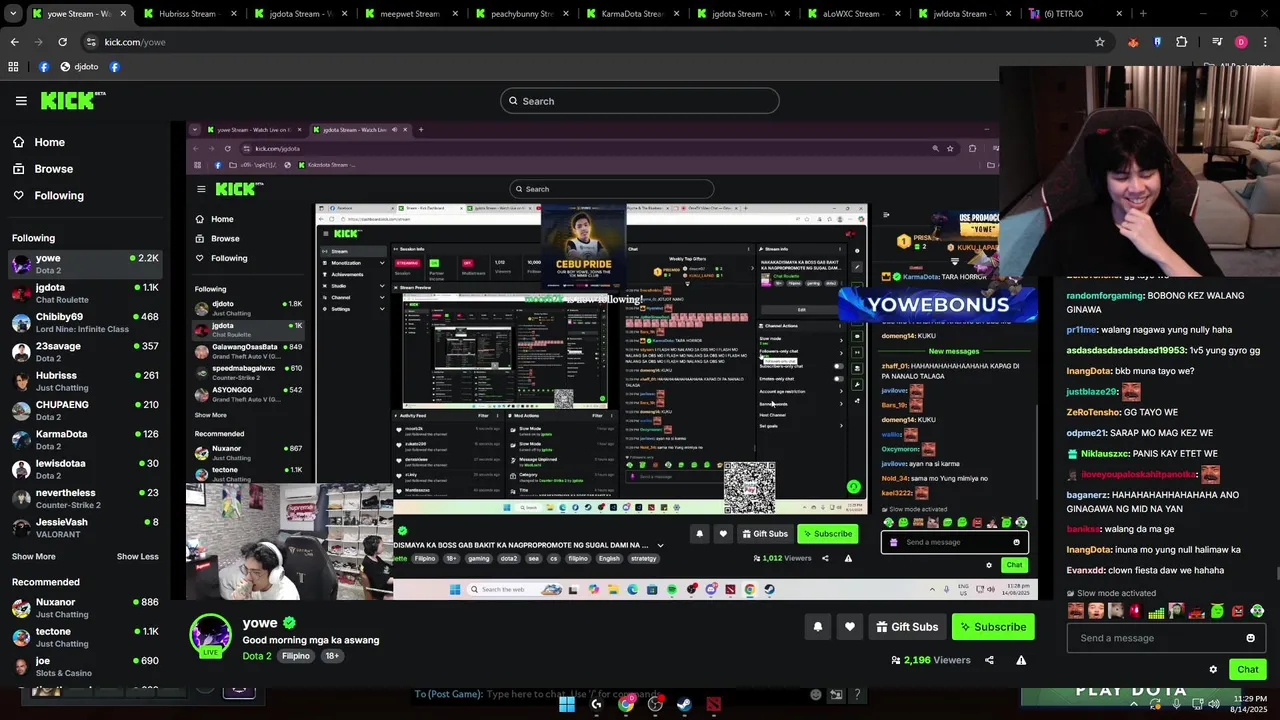
Task: Open Steam from the taskbar
Action: point(684,704)
